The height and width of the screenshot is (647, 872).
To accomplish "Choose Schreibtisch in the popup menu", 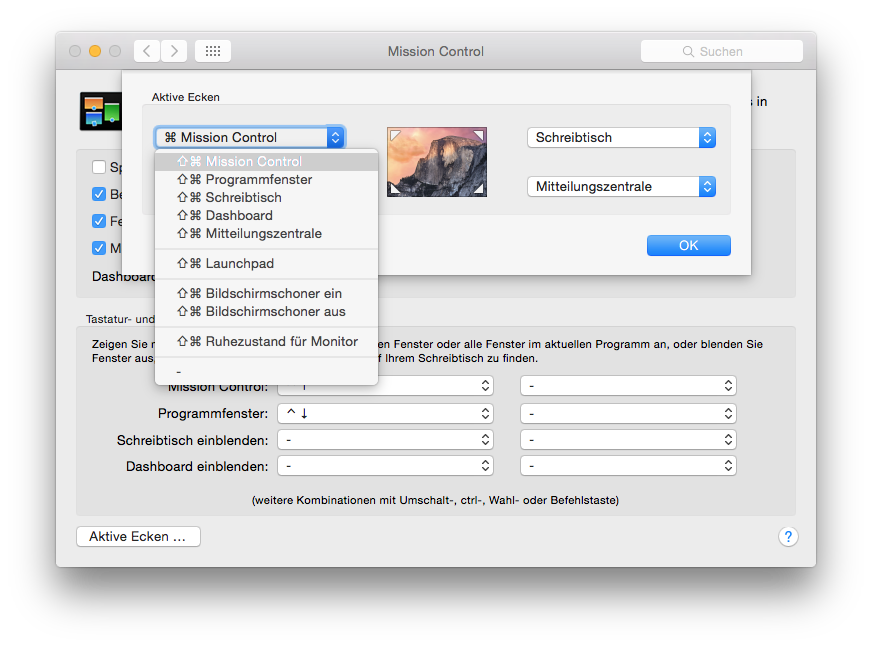I will pyautogui.click(x=266, y=197).
